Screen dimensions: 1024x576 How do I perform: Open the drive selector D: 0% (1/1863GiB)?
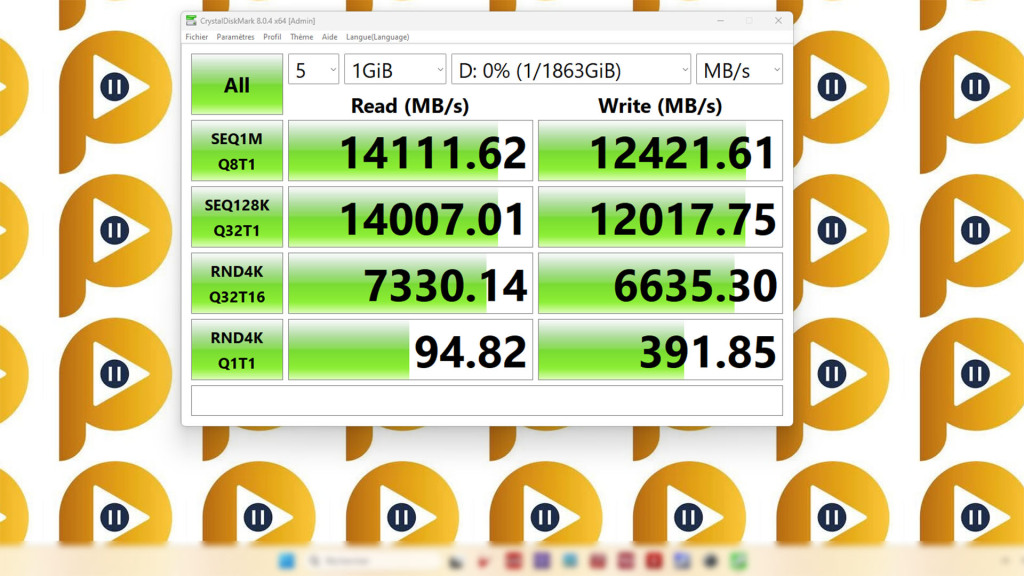(x=571, y=69)
